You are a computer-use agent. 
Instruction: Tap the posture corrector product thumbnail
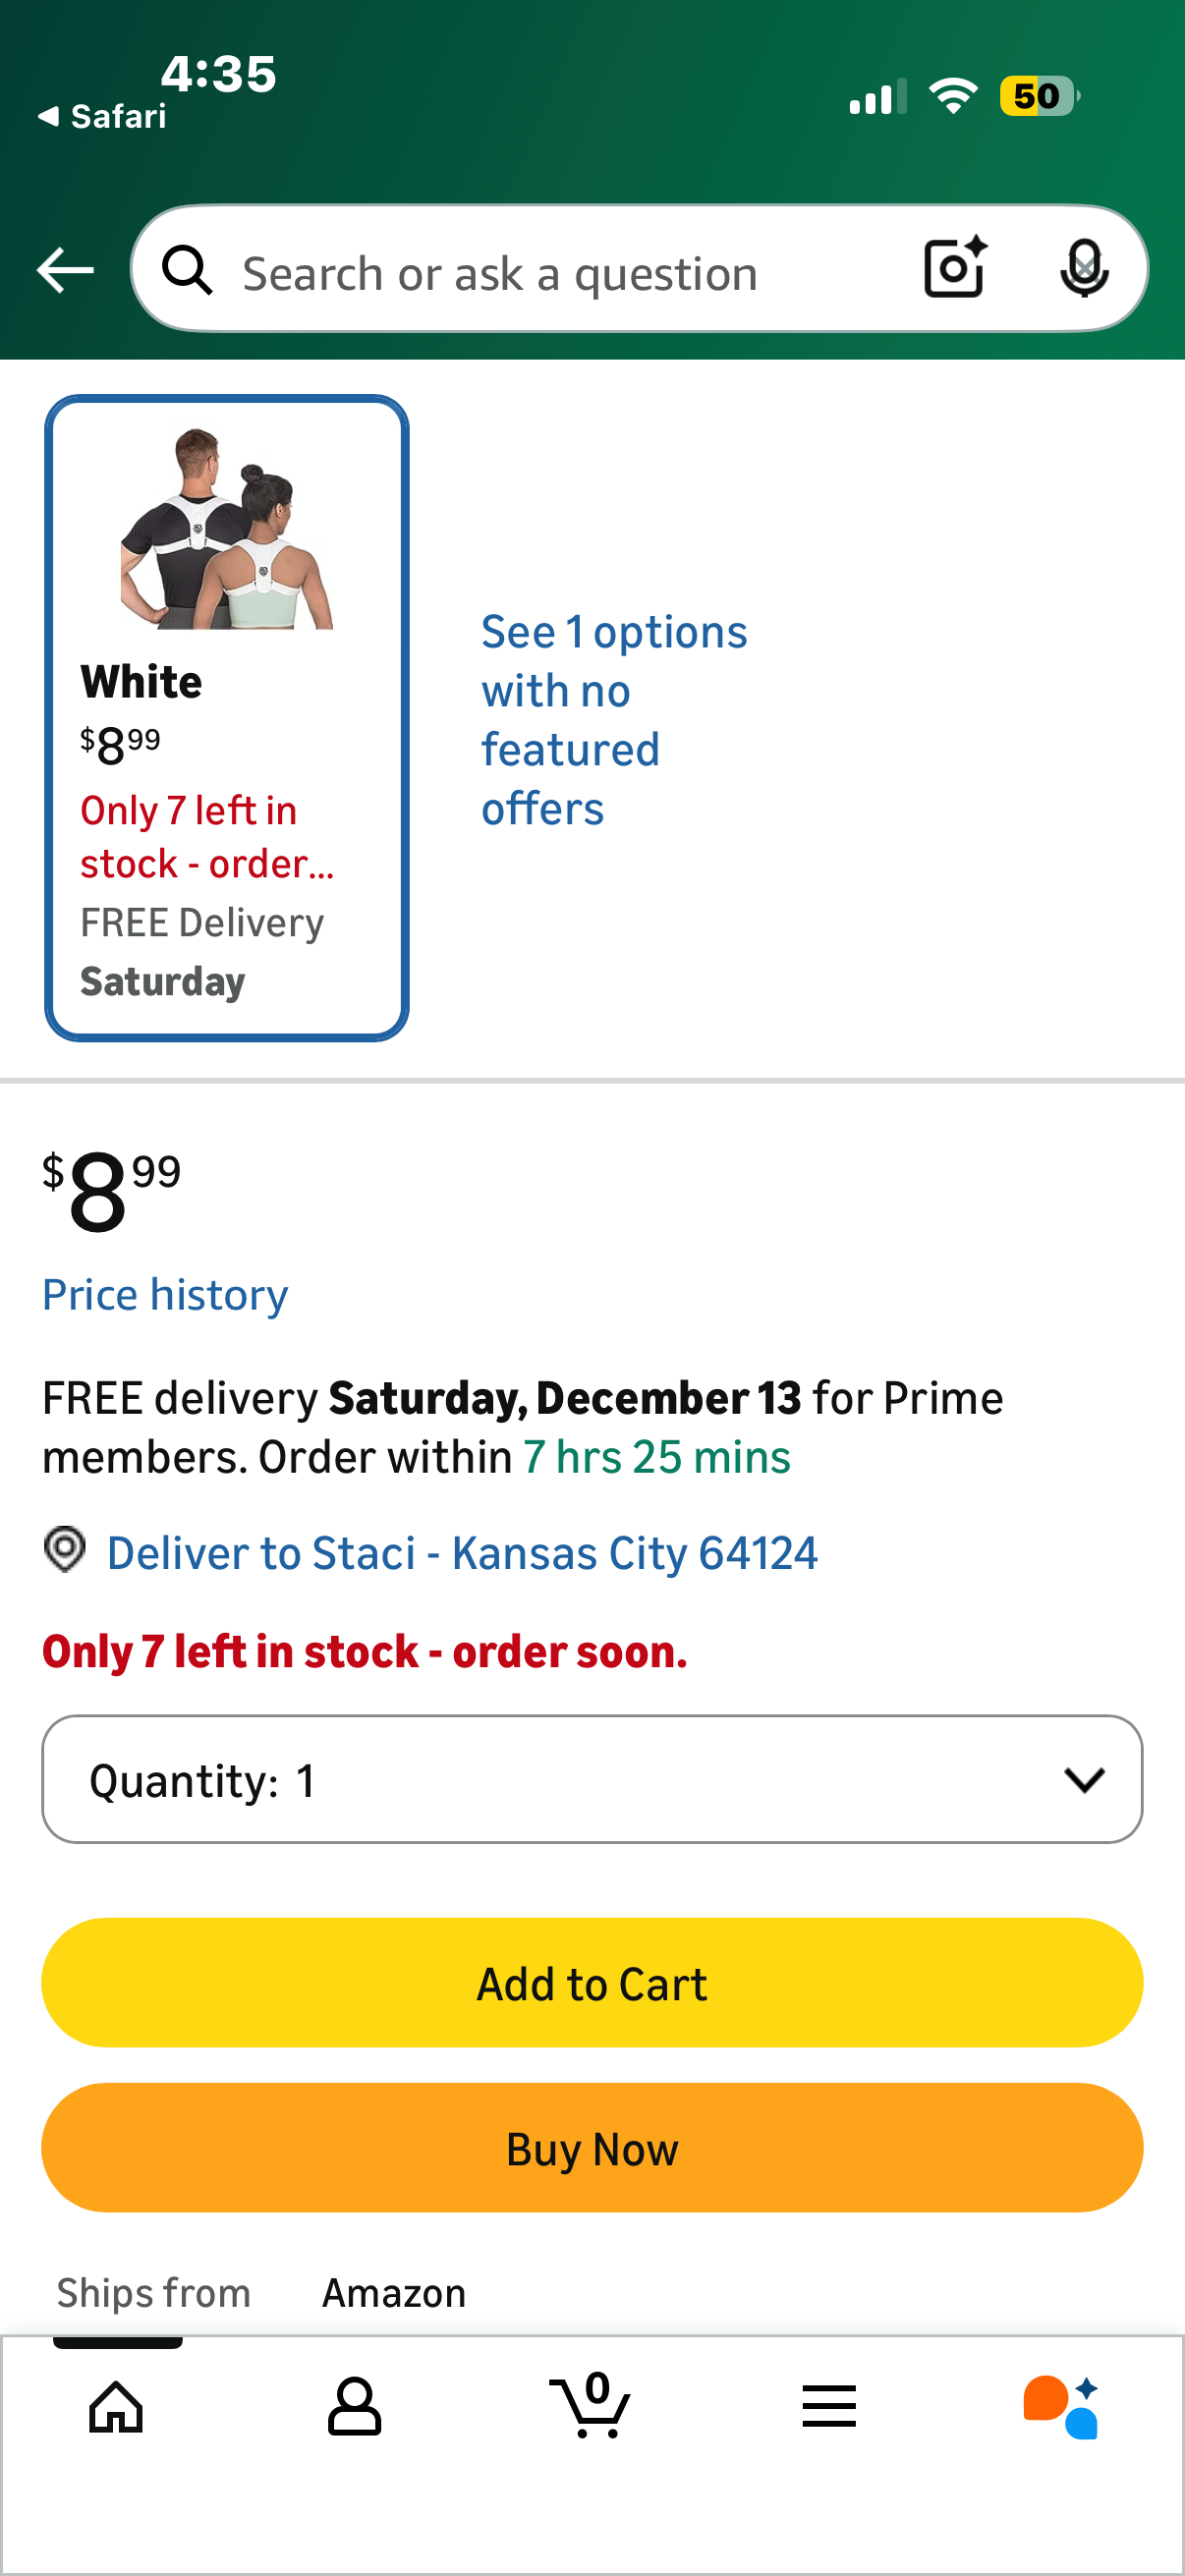coord(227,527)
